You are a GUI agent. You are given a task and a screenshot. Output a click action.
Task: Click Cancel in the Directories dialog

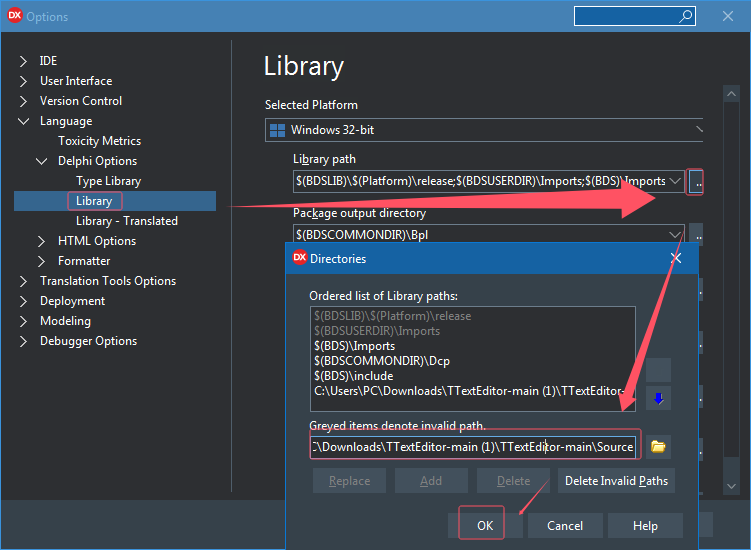click(x=565, y=526)
